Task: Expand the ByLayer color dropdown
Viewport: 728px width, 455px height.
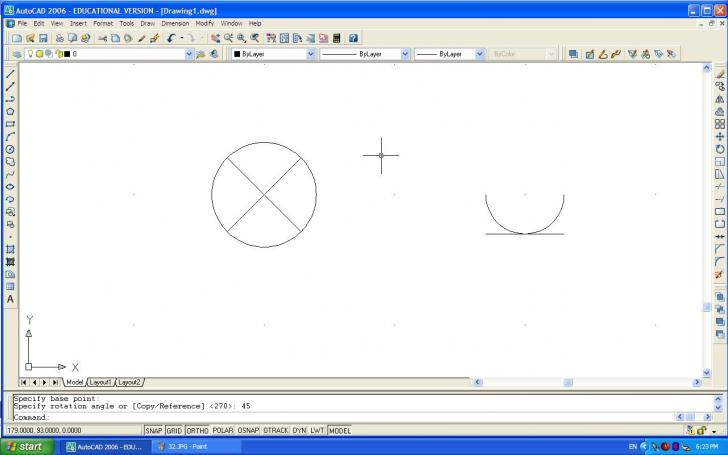Action: pos(311,54)
